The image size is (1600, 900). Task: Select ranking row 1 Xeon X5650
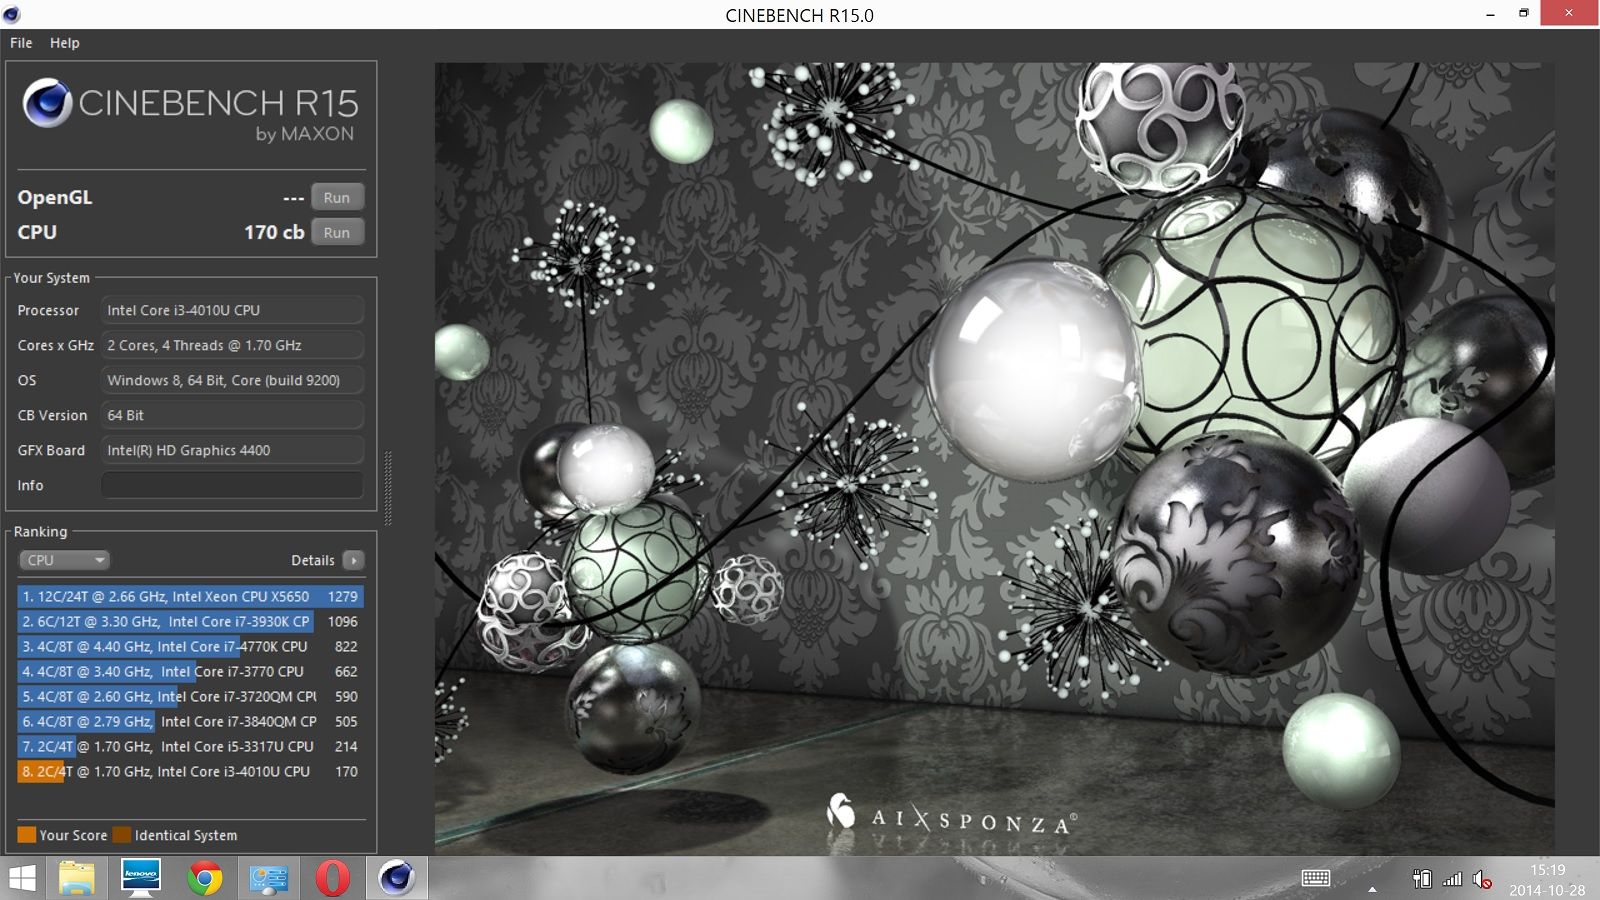point(190,596)
